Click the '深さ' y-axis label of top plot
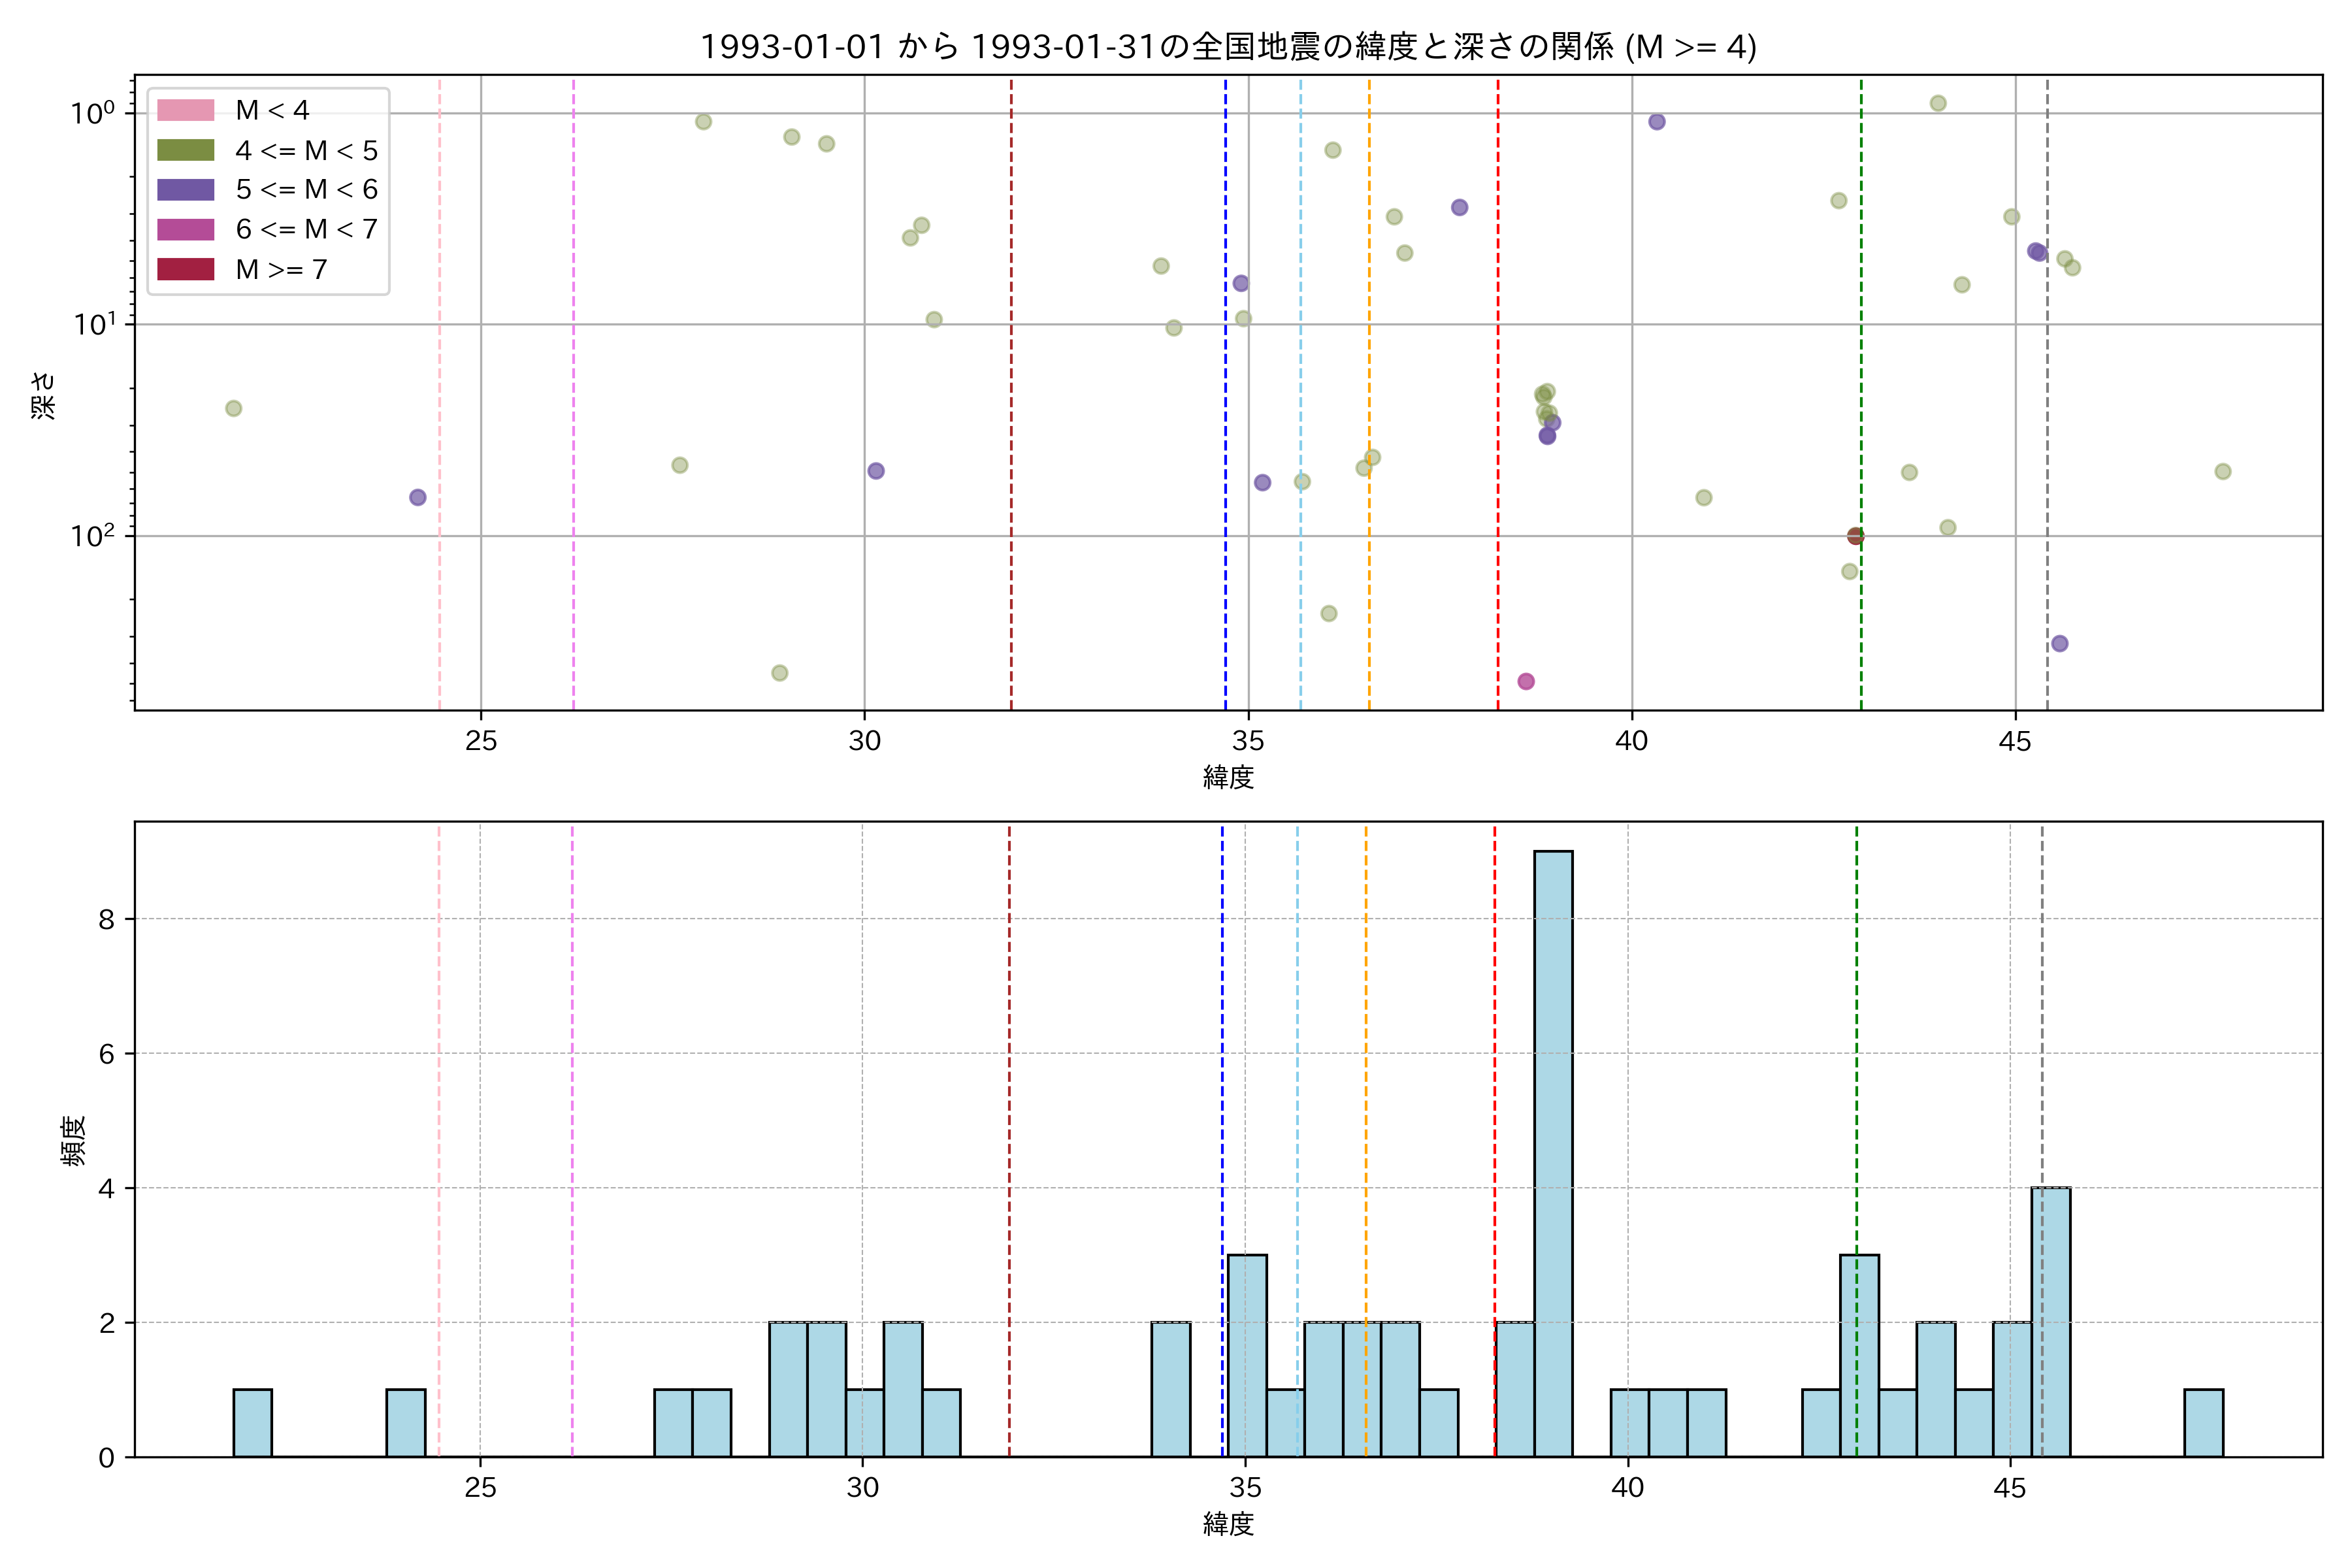 (44, 395)
